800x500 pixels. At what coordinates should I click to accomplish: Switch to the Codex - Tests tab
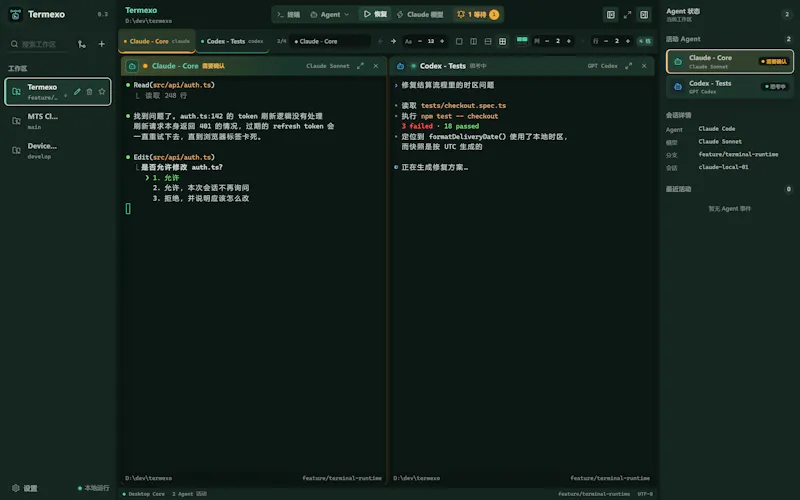click(x=233, y=41)
